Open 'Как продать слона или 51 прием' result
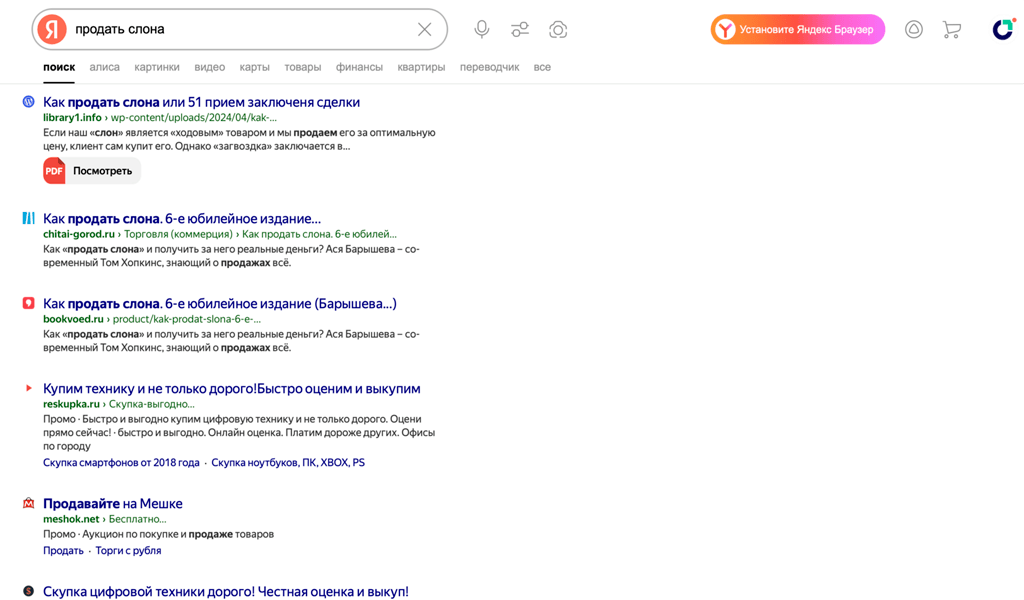Screen dimensions: 1024x600 201,102
